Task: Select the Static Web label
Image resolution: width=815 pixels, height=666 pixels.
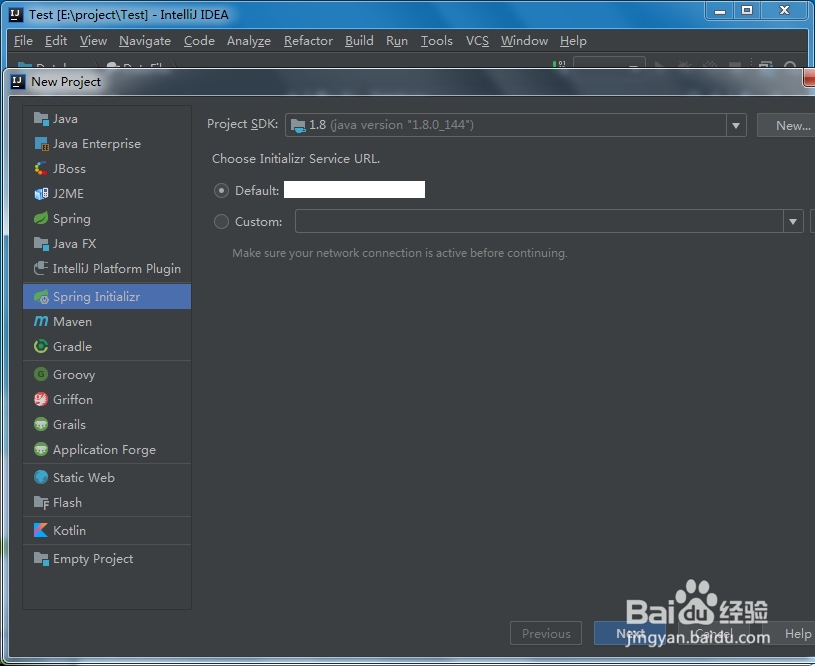Action: click(x=84, y=477)
